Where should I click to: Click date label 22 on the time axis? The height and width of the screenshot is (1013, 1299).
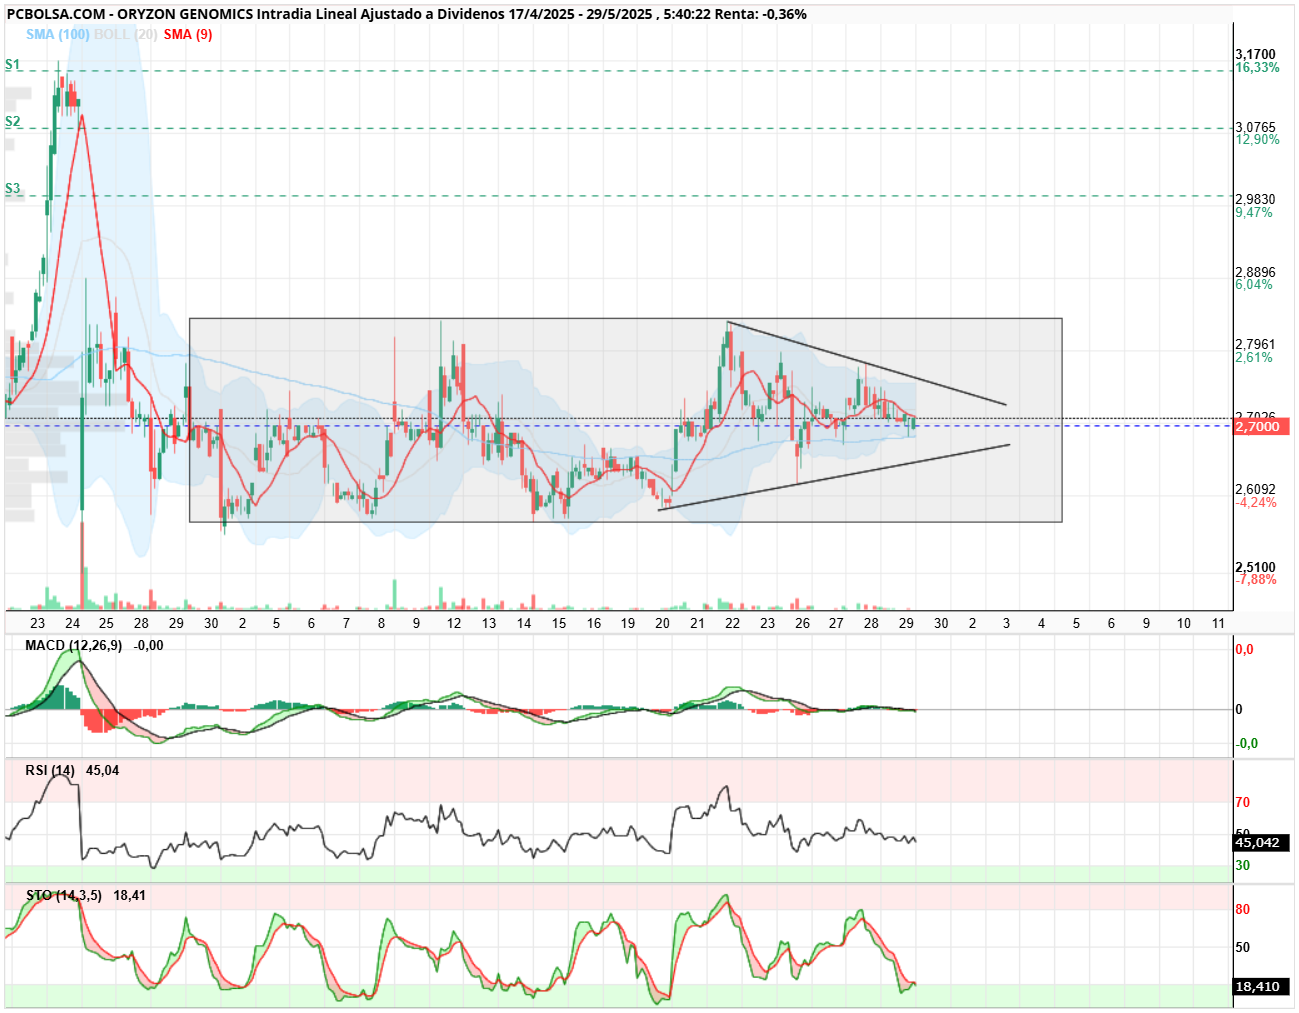(733, 623)
